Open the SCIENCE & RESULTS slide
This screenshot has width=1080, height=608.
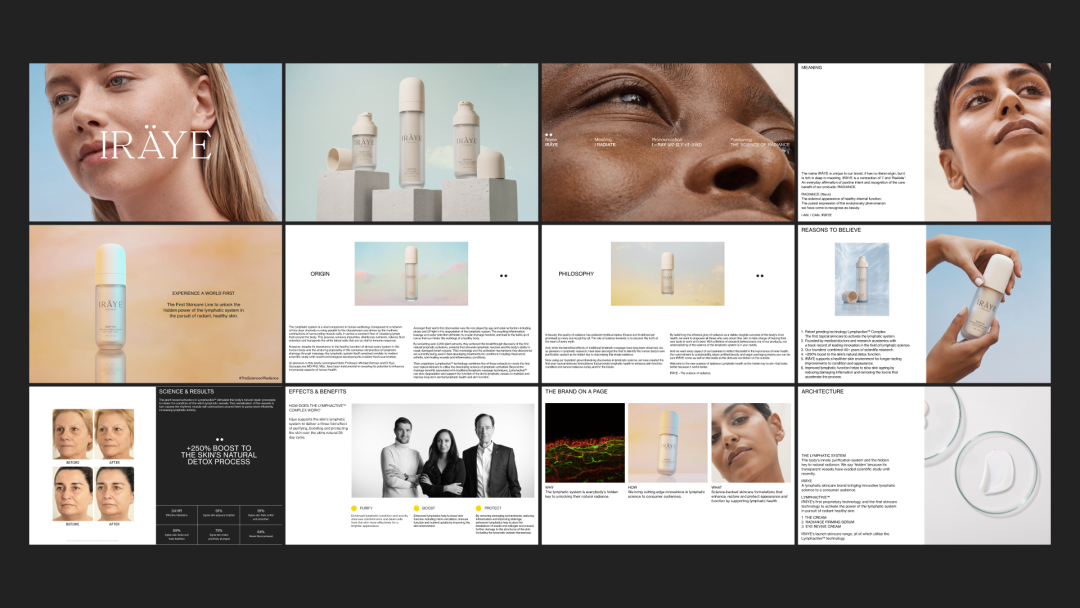(156, 465)
